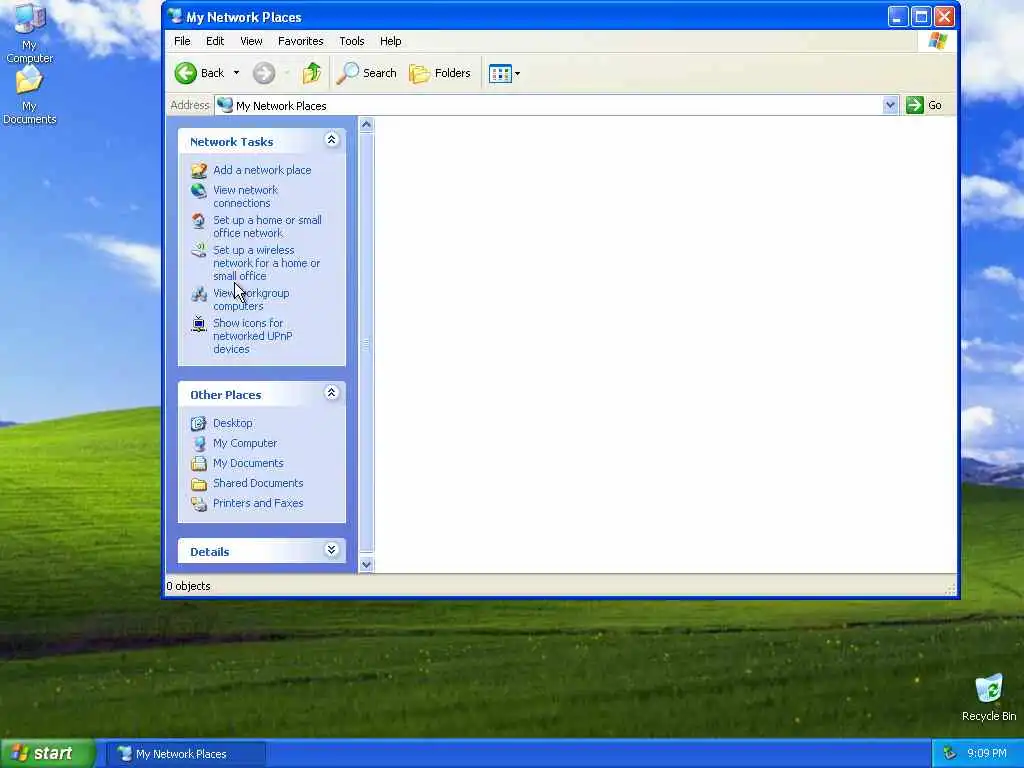Click the sidebar vertical scrollbar thumb
1024x768 pixels.
click(366, 342)
